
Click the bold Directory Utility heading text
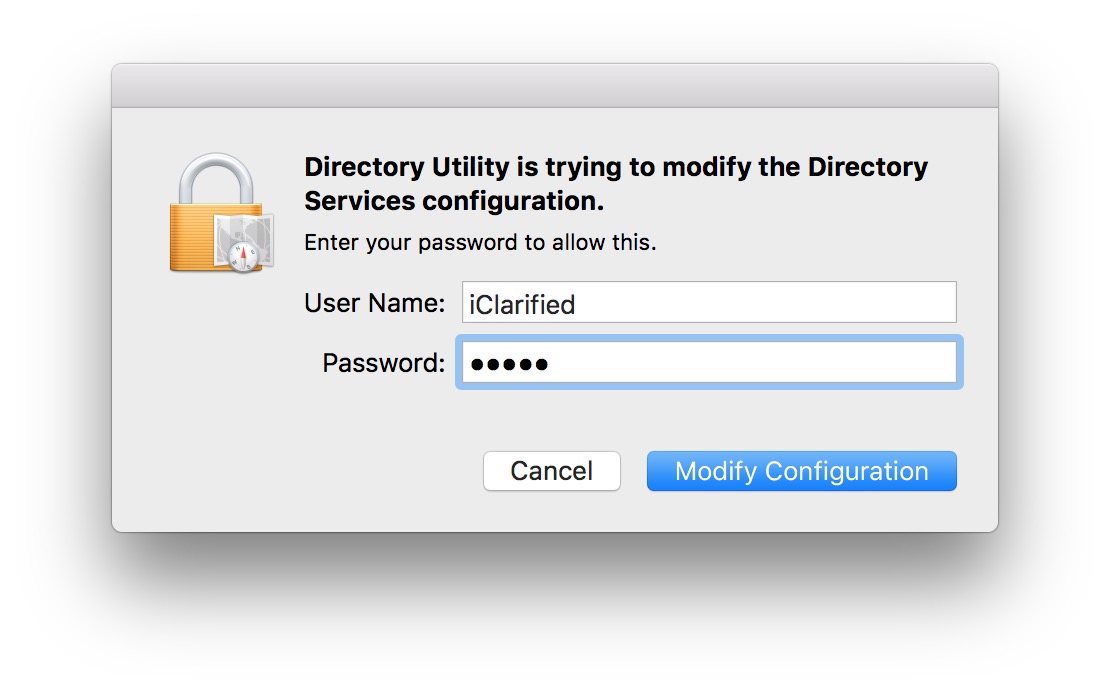tap(615, 167)
